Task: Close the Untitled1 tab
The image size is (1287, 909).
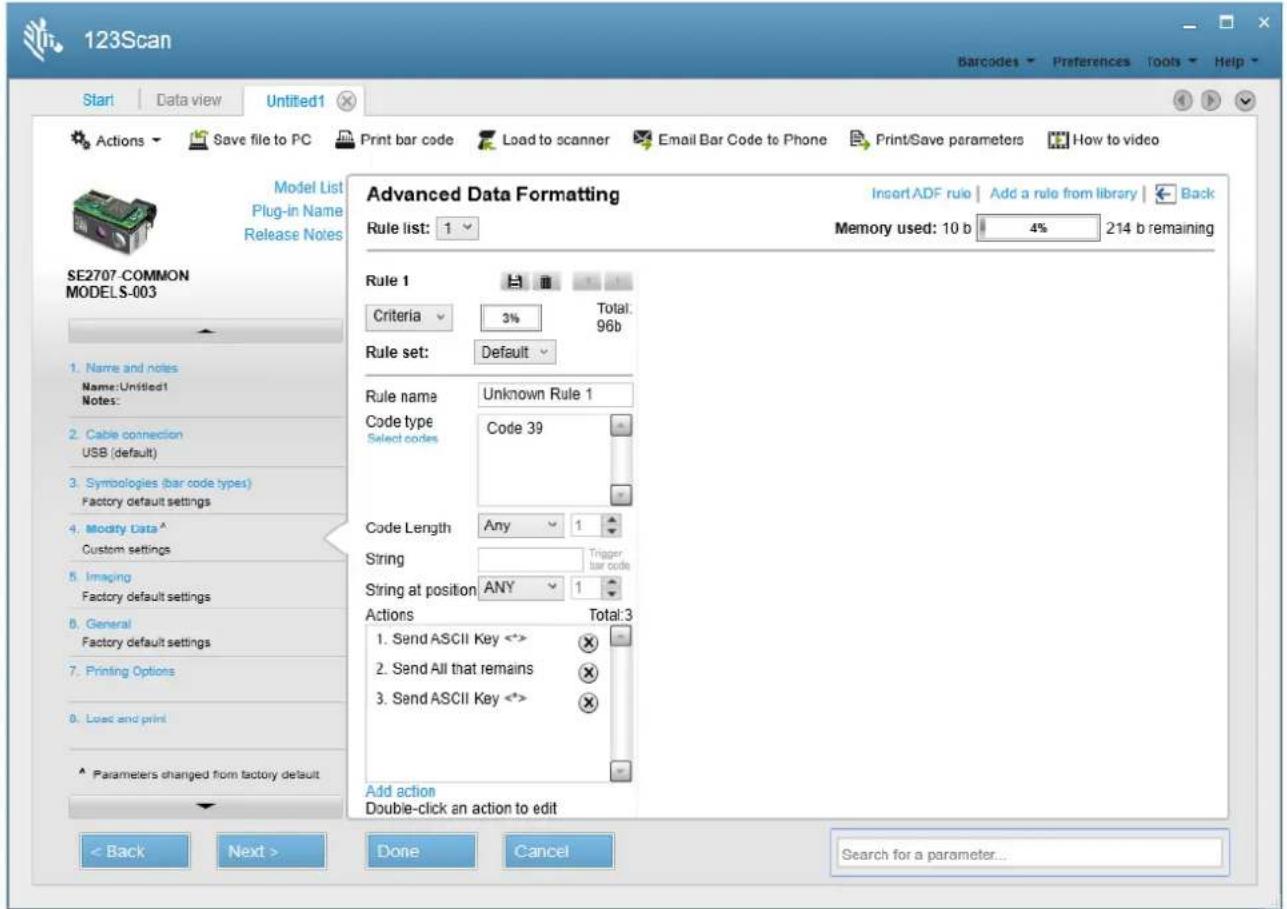Action: click(x=346, y=101)
